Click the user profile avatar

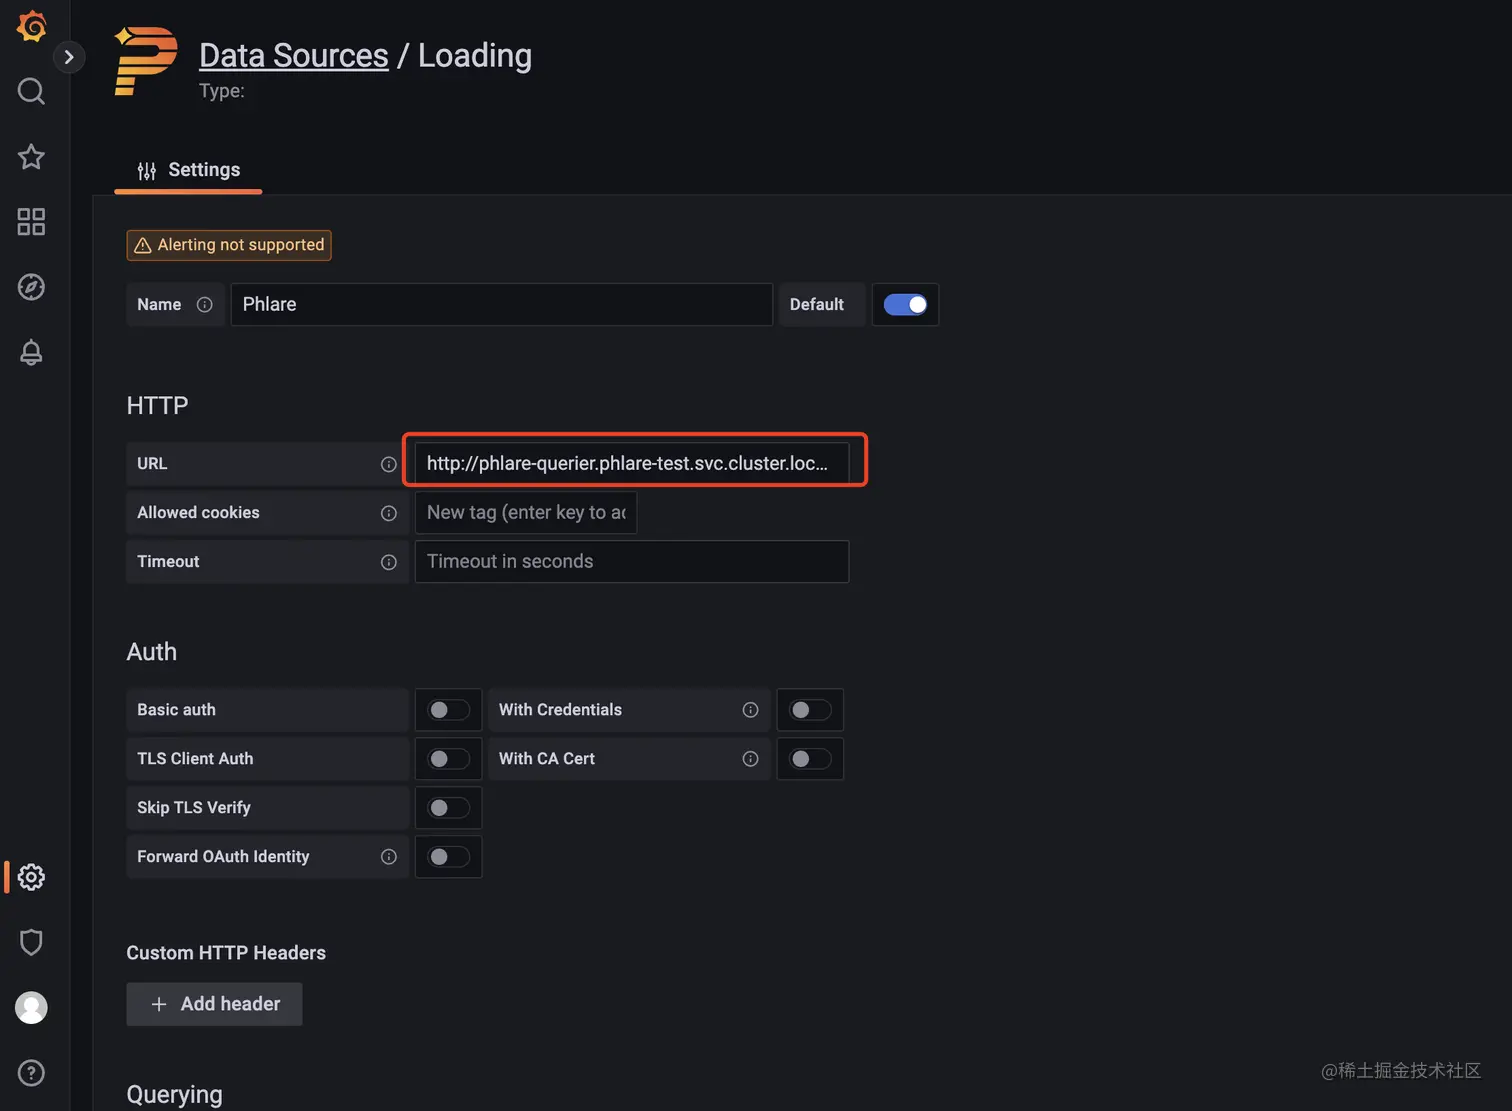click(x=31, y=1007)
